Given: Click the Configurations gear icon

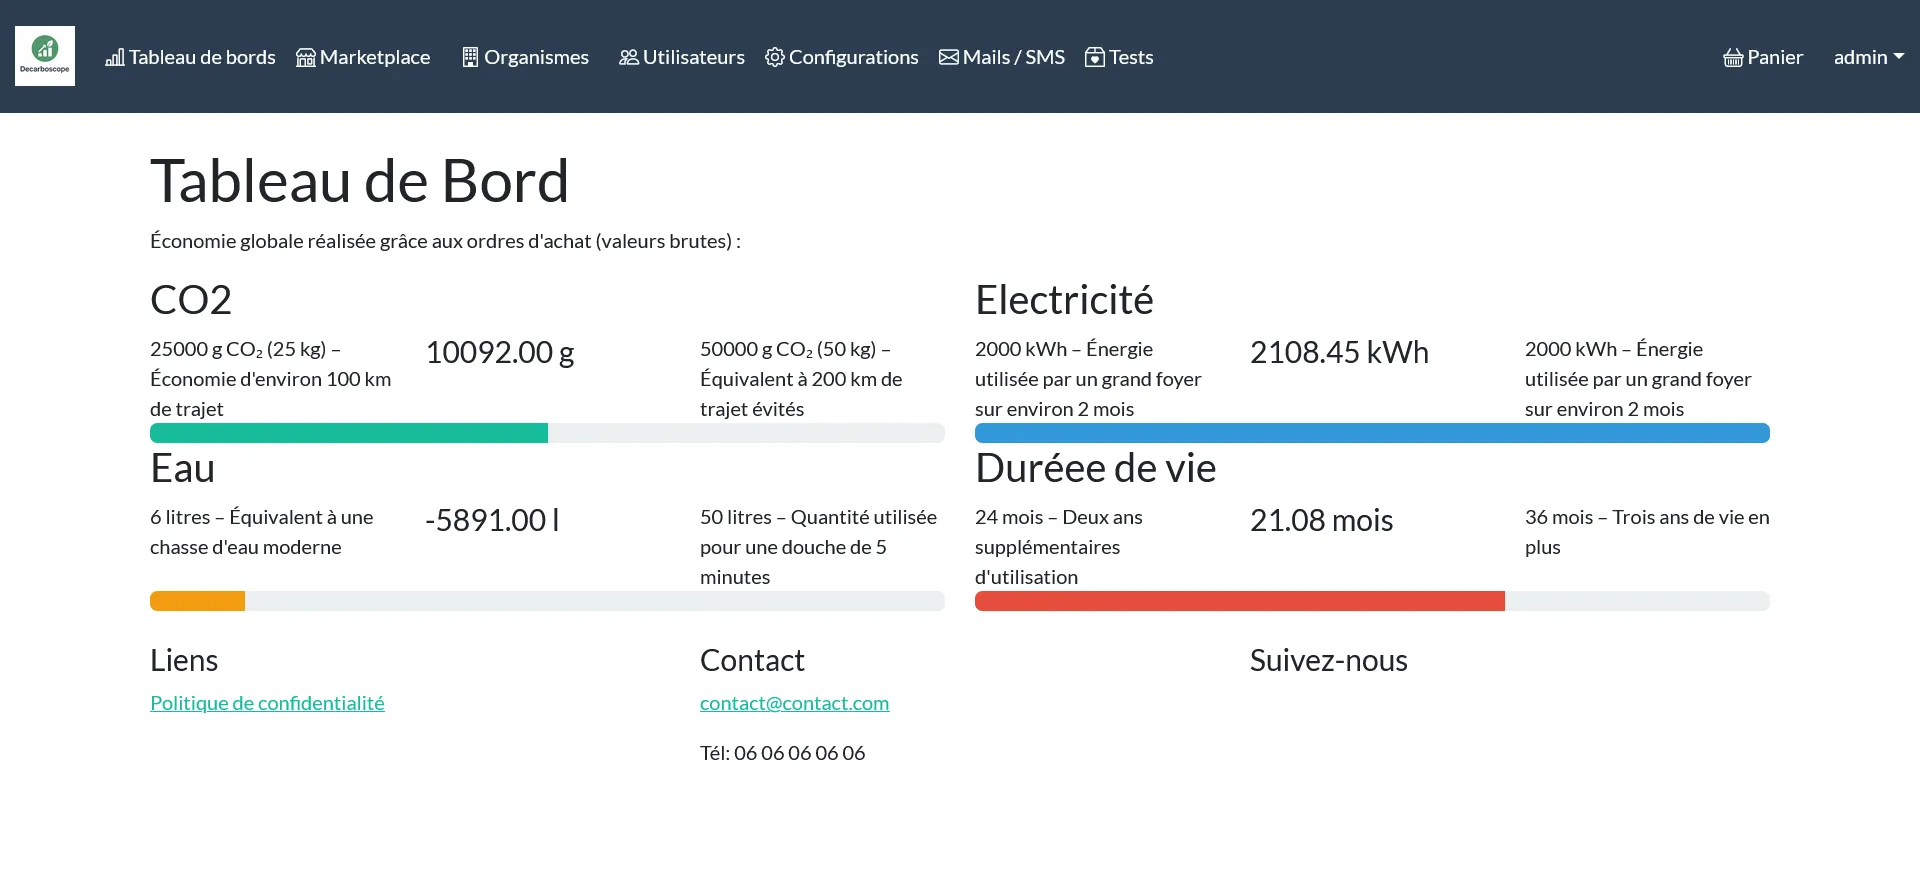Looking at the screenshot, I should point(774,57).
